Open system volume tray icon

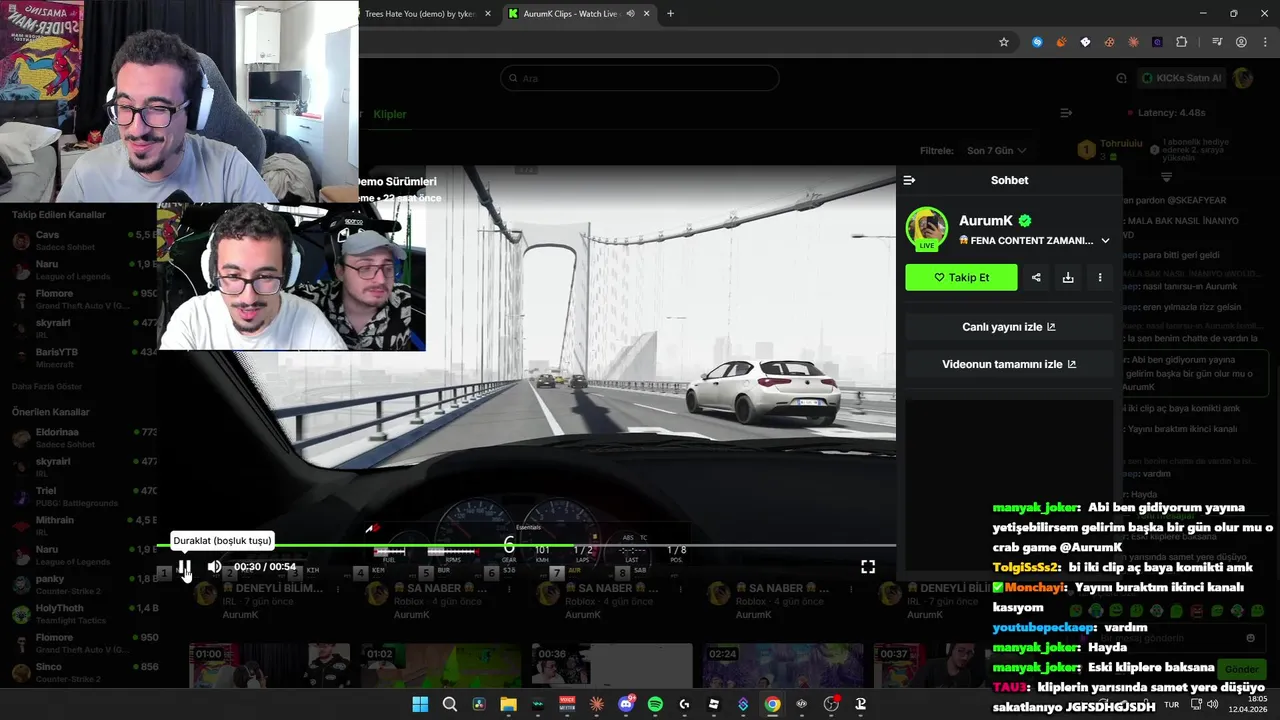click(x=1213, y=704)
